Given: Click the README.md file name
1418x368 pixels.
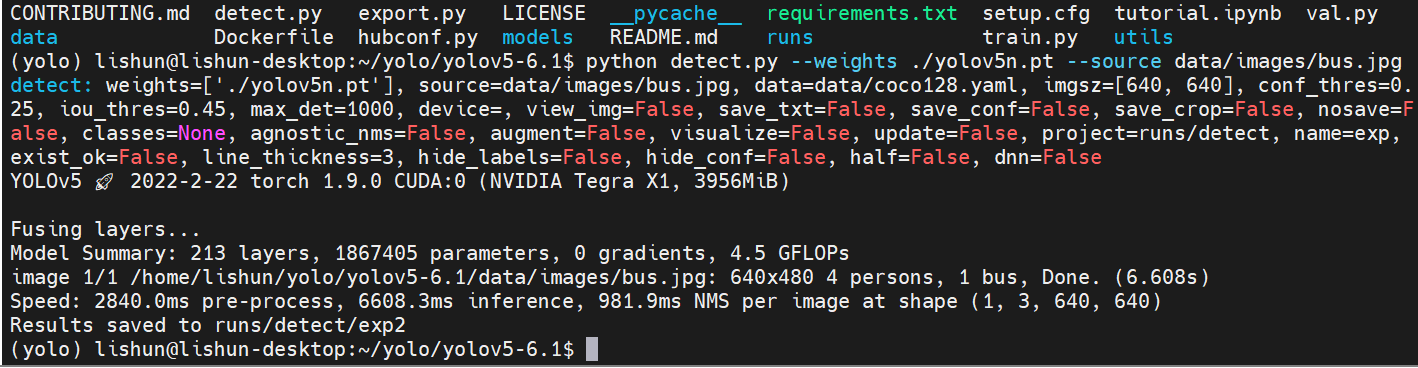Looking at the screenshot, I should [x=664, y=38].
